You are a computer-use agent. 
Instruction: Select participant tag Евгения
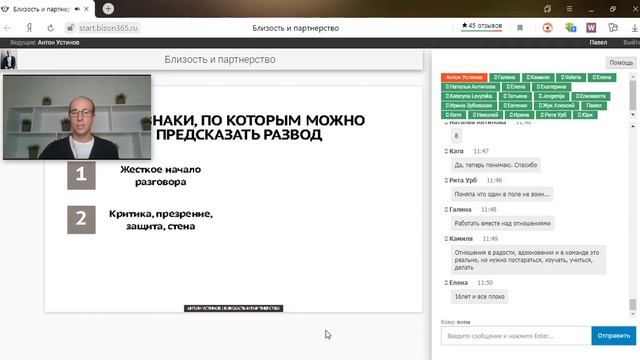(515, 105)
